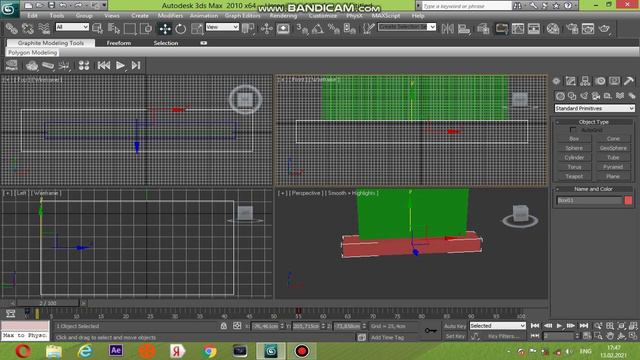Open the Key Filters dialog
This screenshot has width=640, height=360.
pyautogui.click(x=503, y=336)
